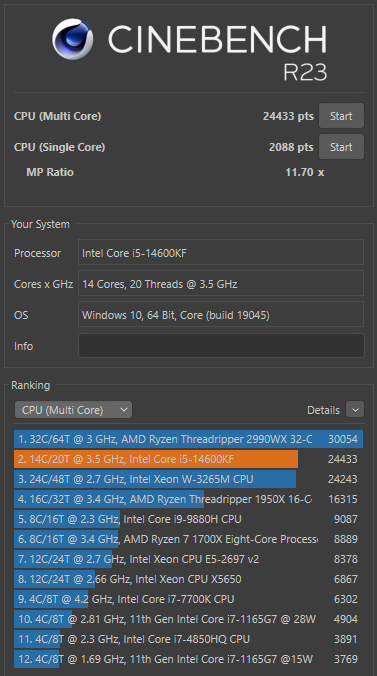Click the OS field showing Windows 10
The image size is (377, 676).
[x=221, y=315]
